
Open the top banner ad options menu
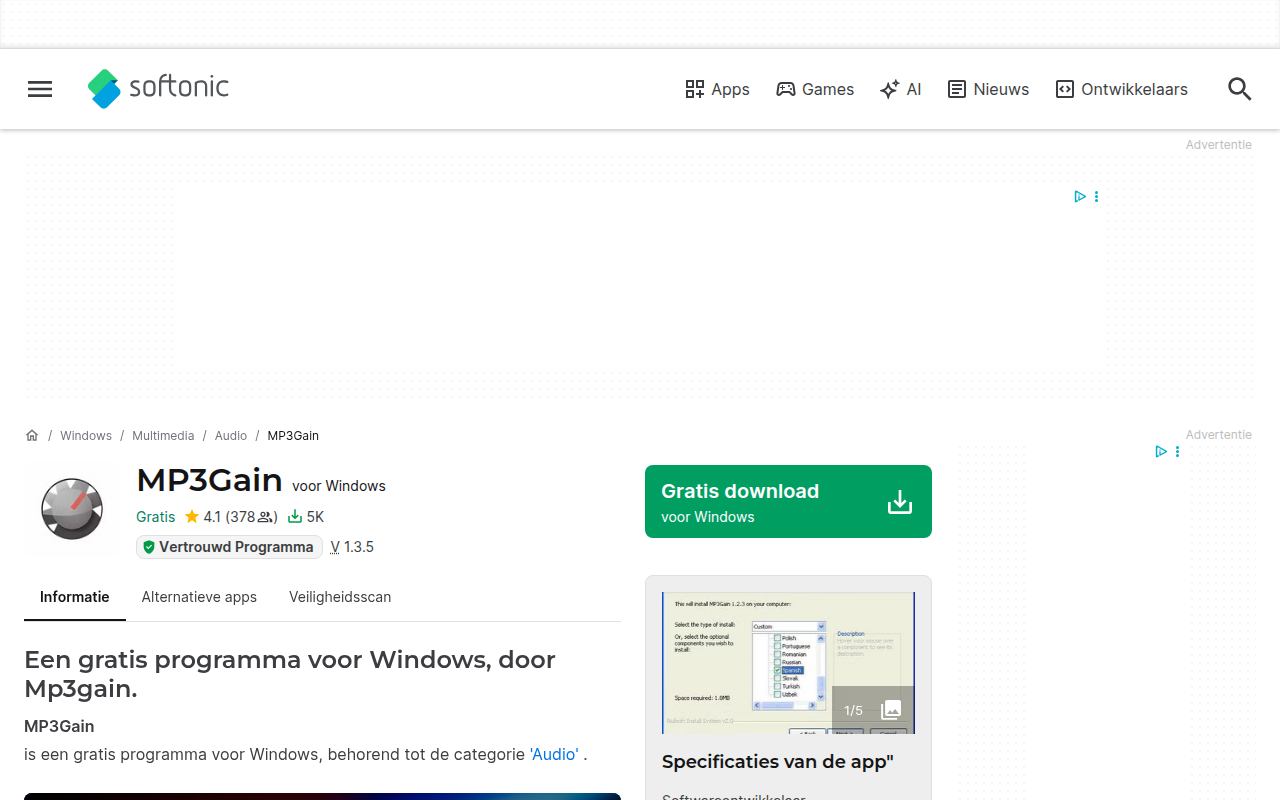point(1097,196)
